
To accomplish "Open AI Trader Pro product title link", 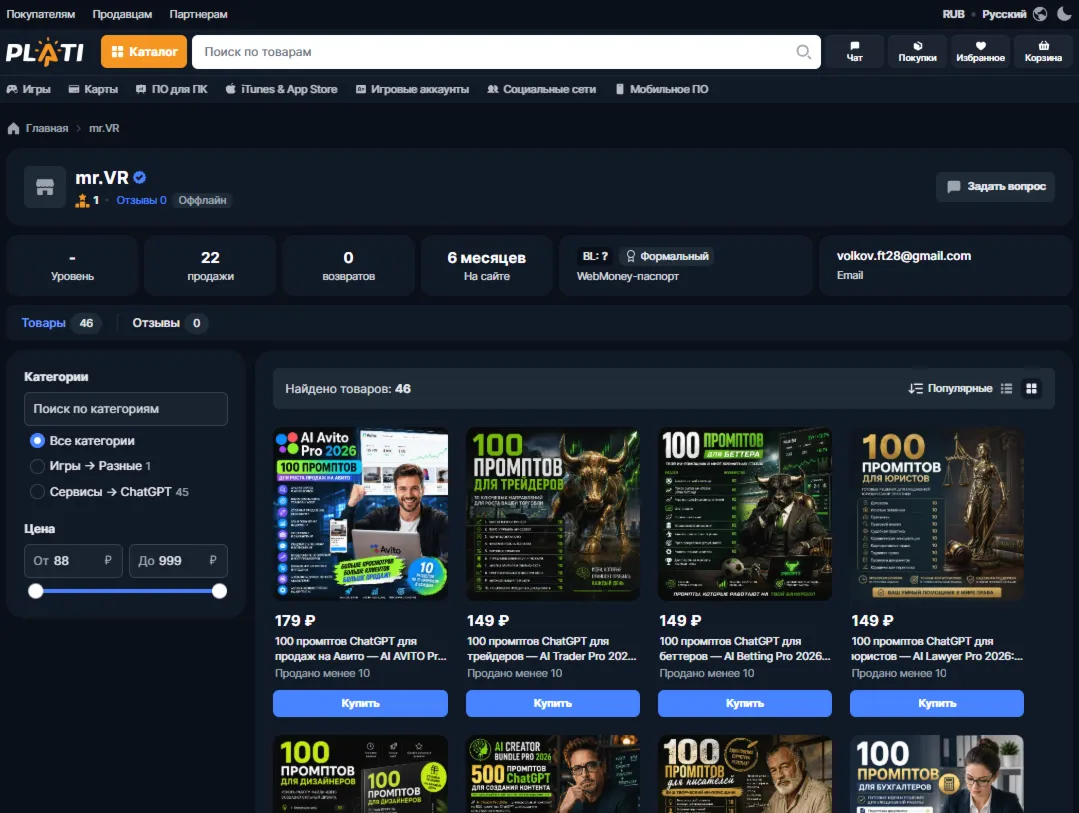I will 552,648.
